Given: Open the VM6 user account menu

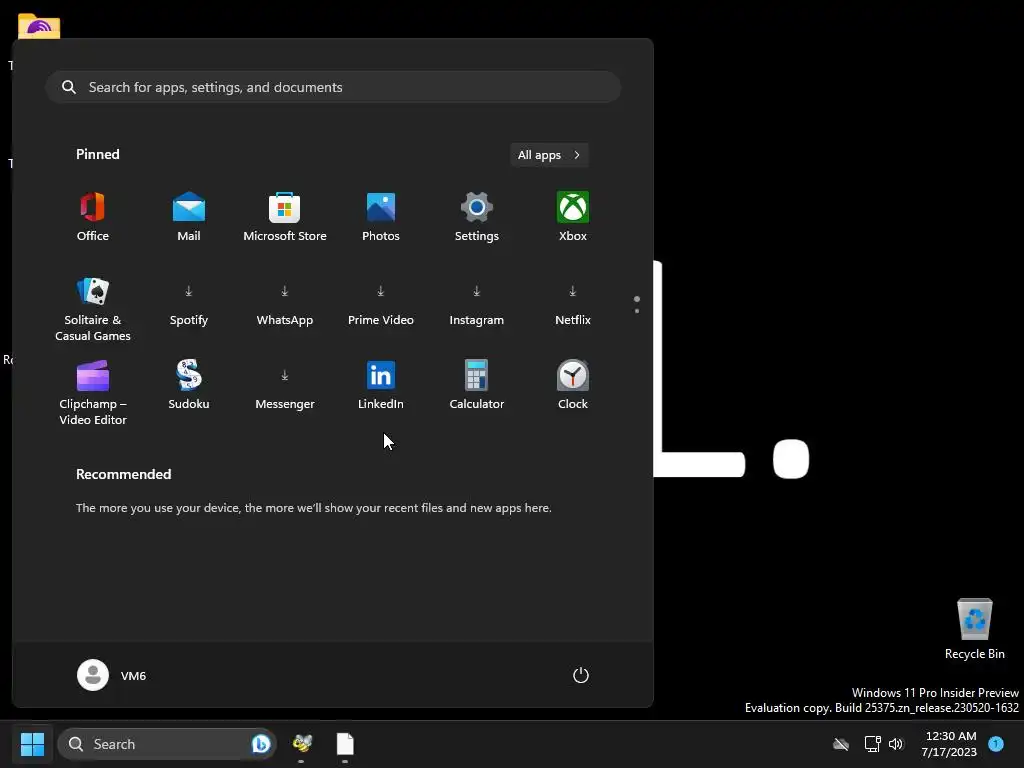Looking at the screenshot, I should pyautogui.click(x=112, y=675).
